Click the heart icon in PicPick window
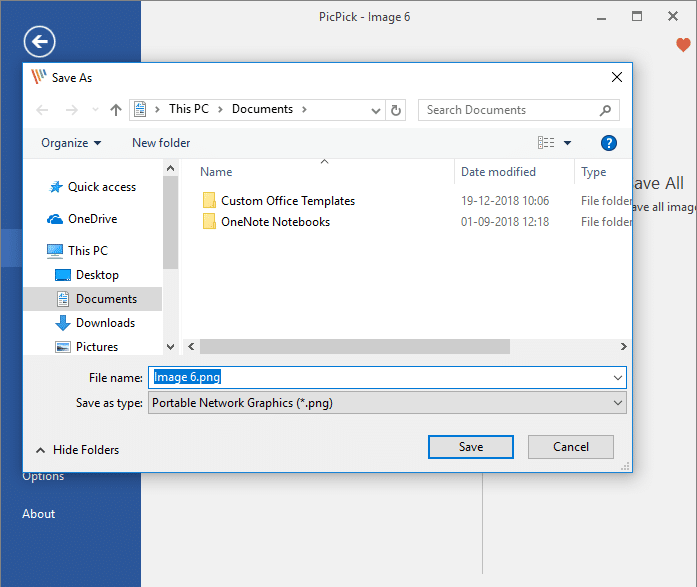This screenshot has width=697, height=587. click(683, 45)
